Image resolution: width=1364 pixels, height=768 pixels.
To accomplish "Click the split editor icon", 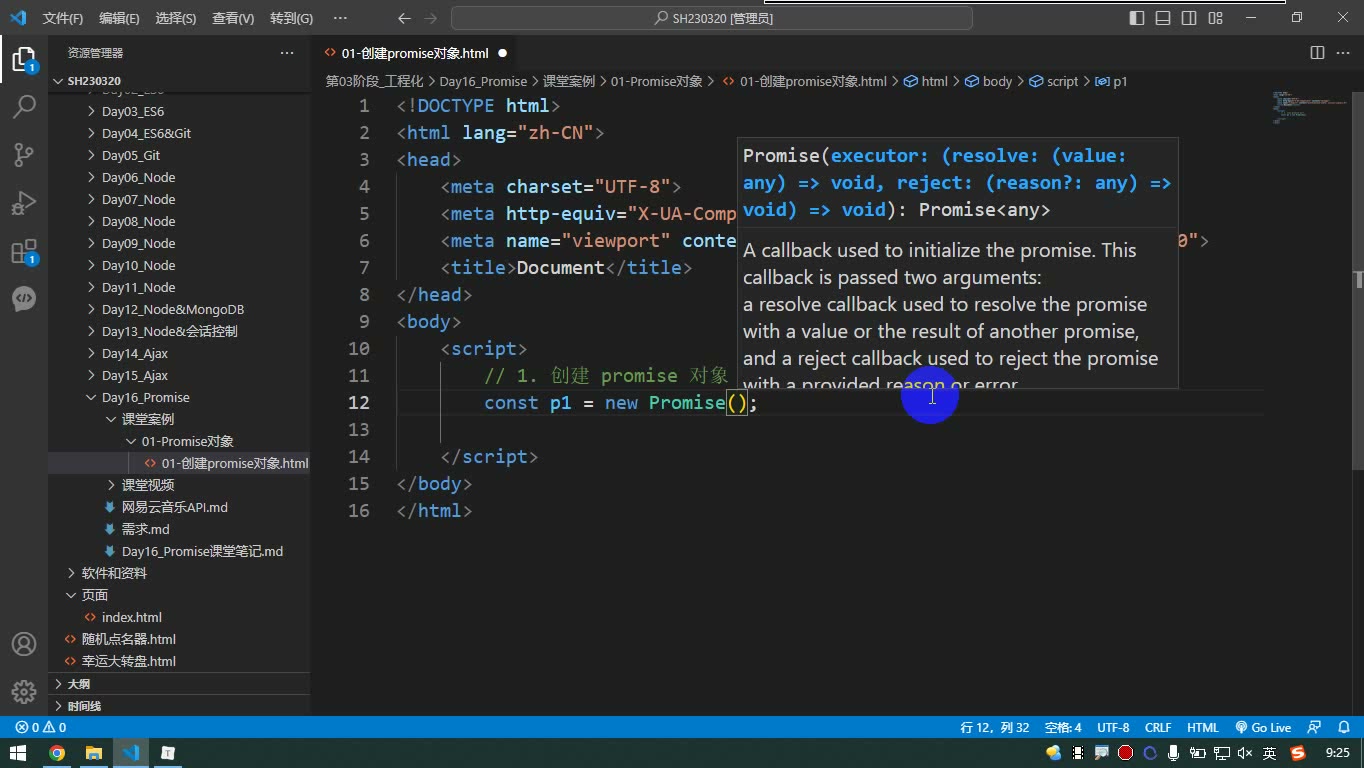I will point(1317,53).
